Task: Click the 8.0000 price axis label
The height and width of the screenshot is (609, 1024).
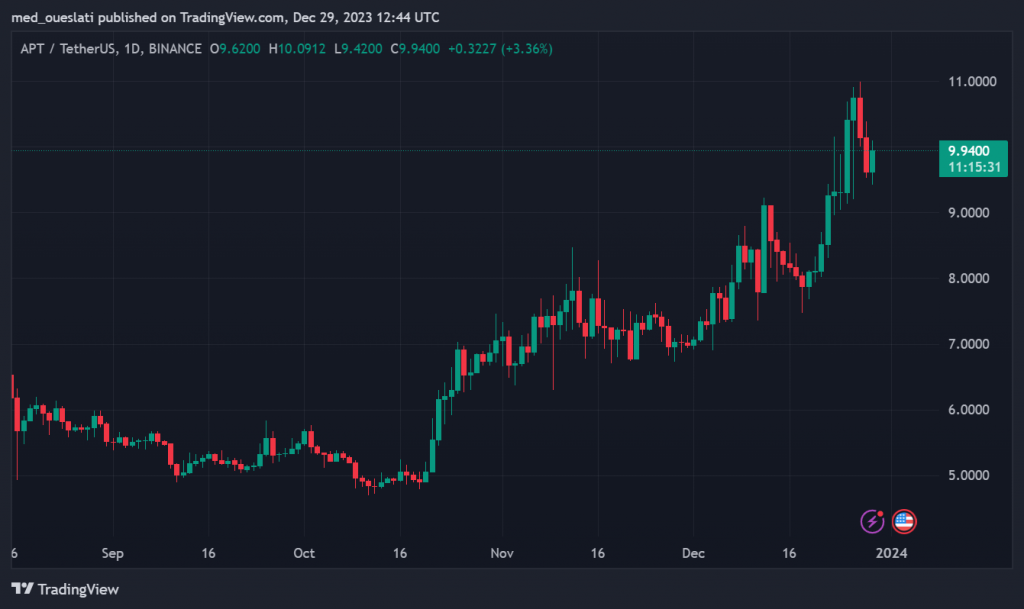Action: [x=973, y=278]
